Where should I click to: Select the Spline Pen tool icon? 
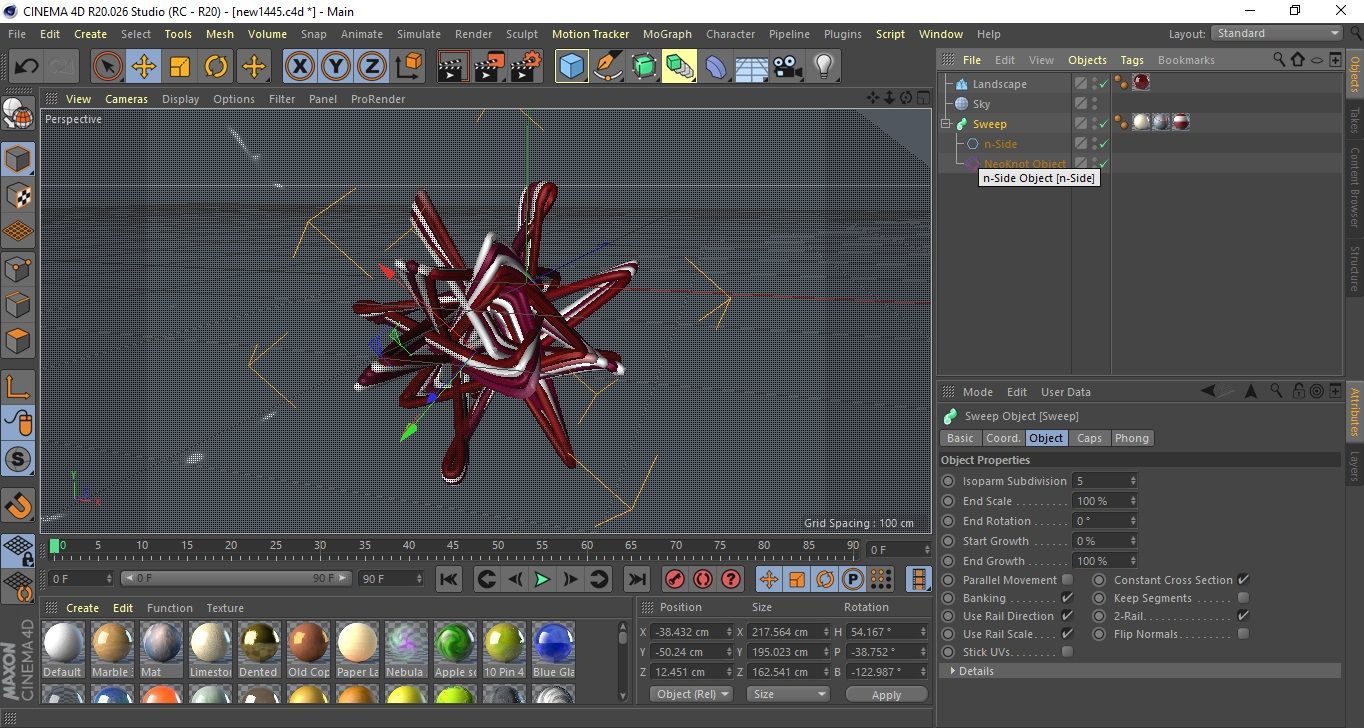pos(608,67)
